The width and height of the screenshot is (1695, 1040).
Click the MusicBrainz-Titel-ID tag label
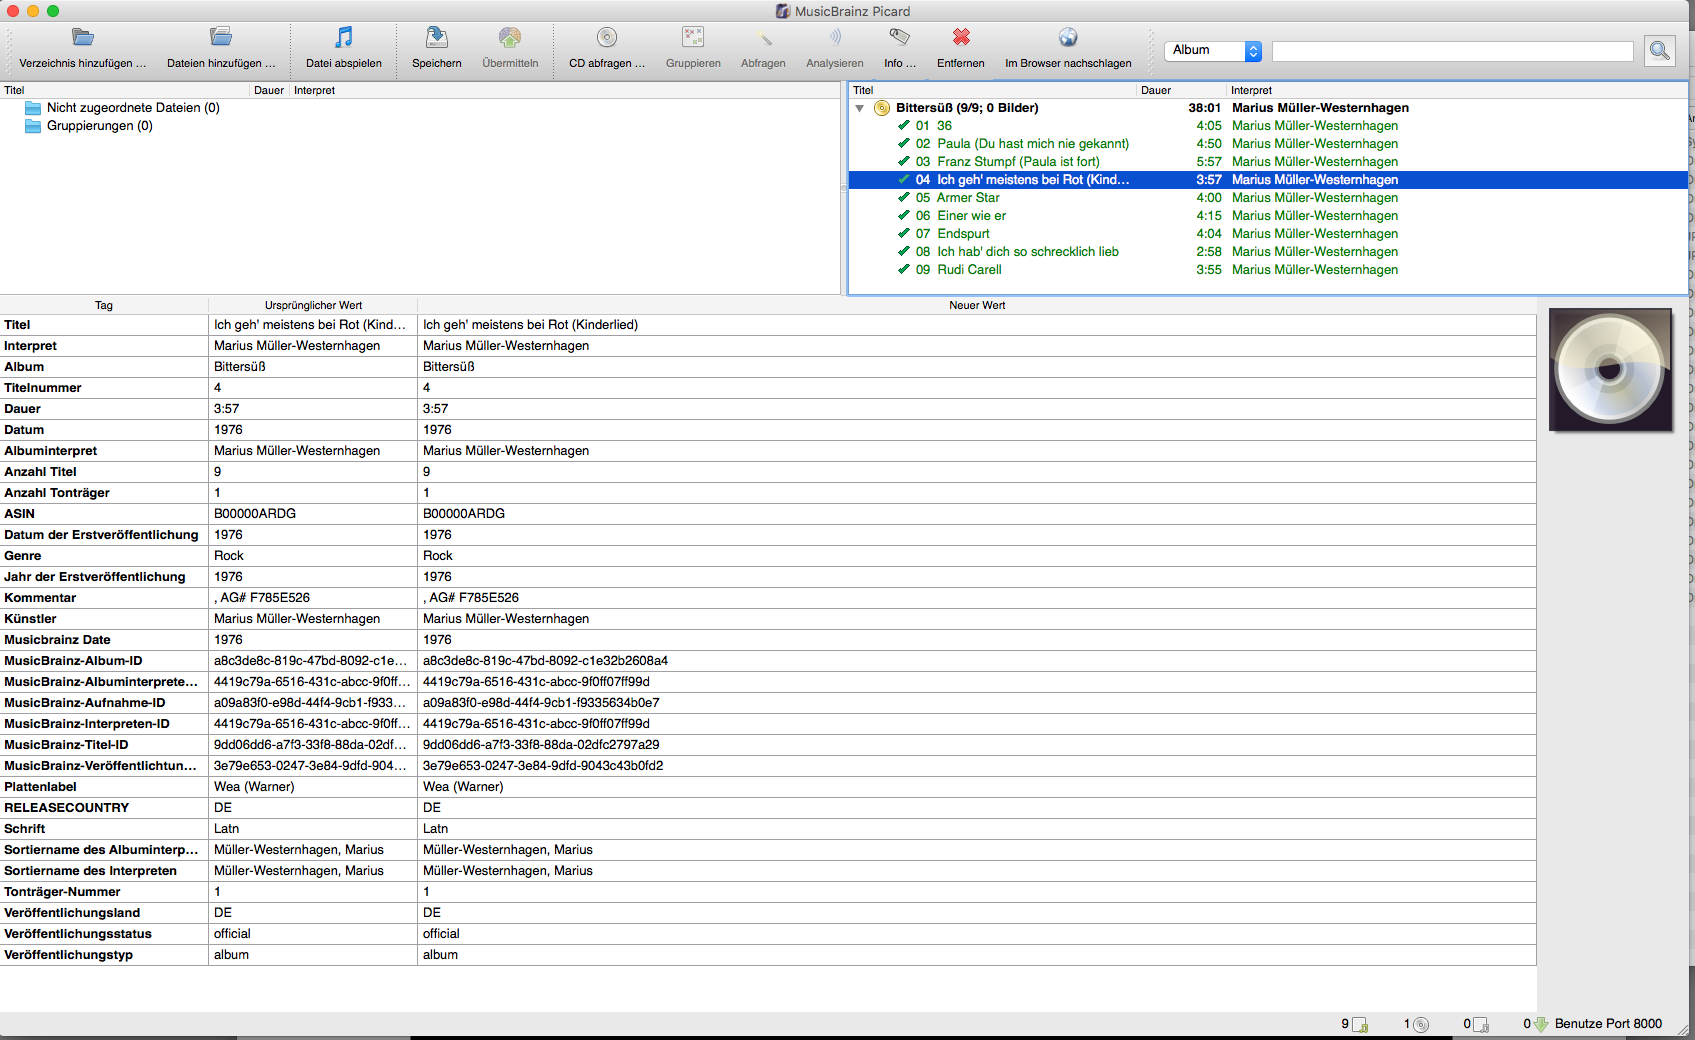(66, 744)
